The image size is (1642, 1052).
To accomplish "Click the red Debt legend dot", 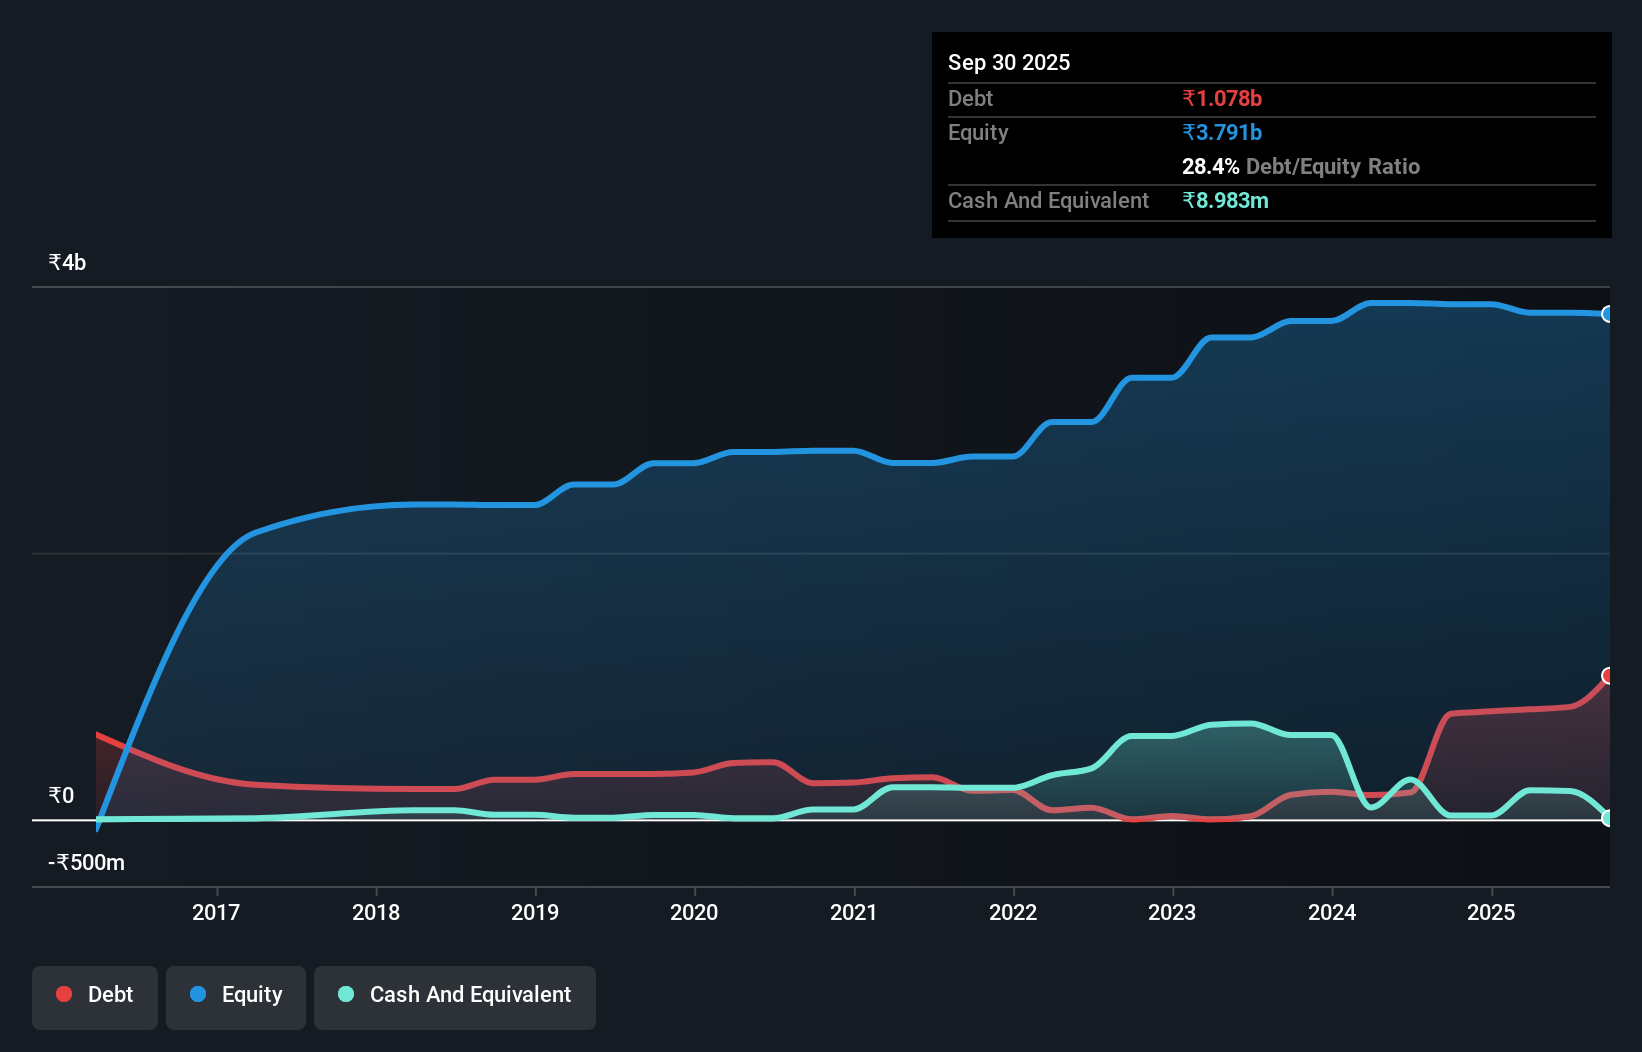I will 63,994.
